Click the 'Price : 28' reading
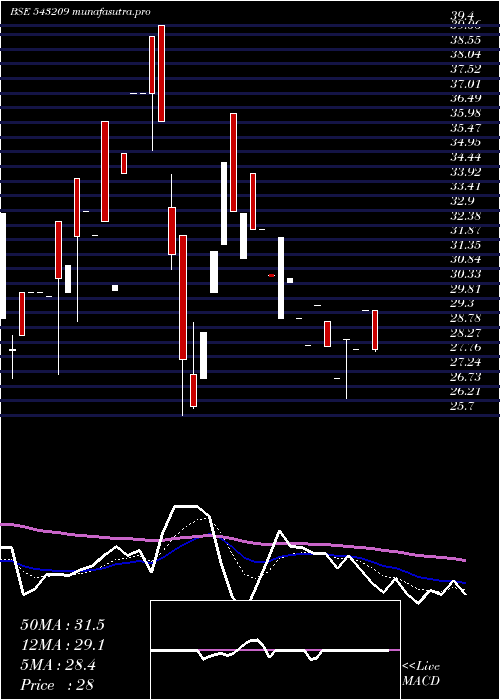The width and height of the screenshot is (500, 700). point(57,685)
